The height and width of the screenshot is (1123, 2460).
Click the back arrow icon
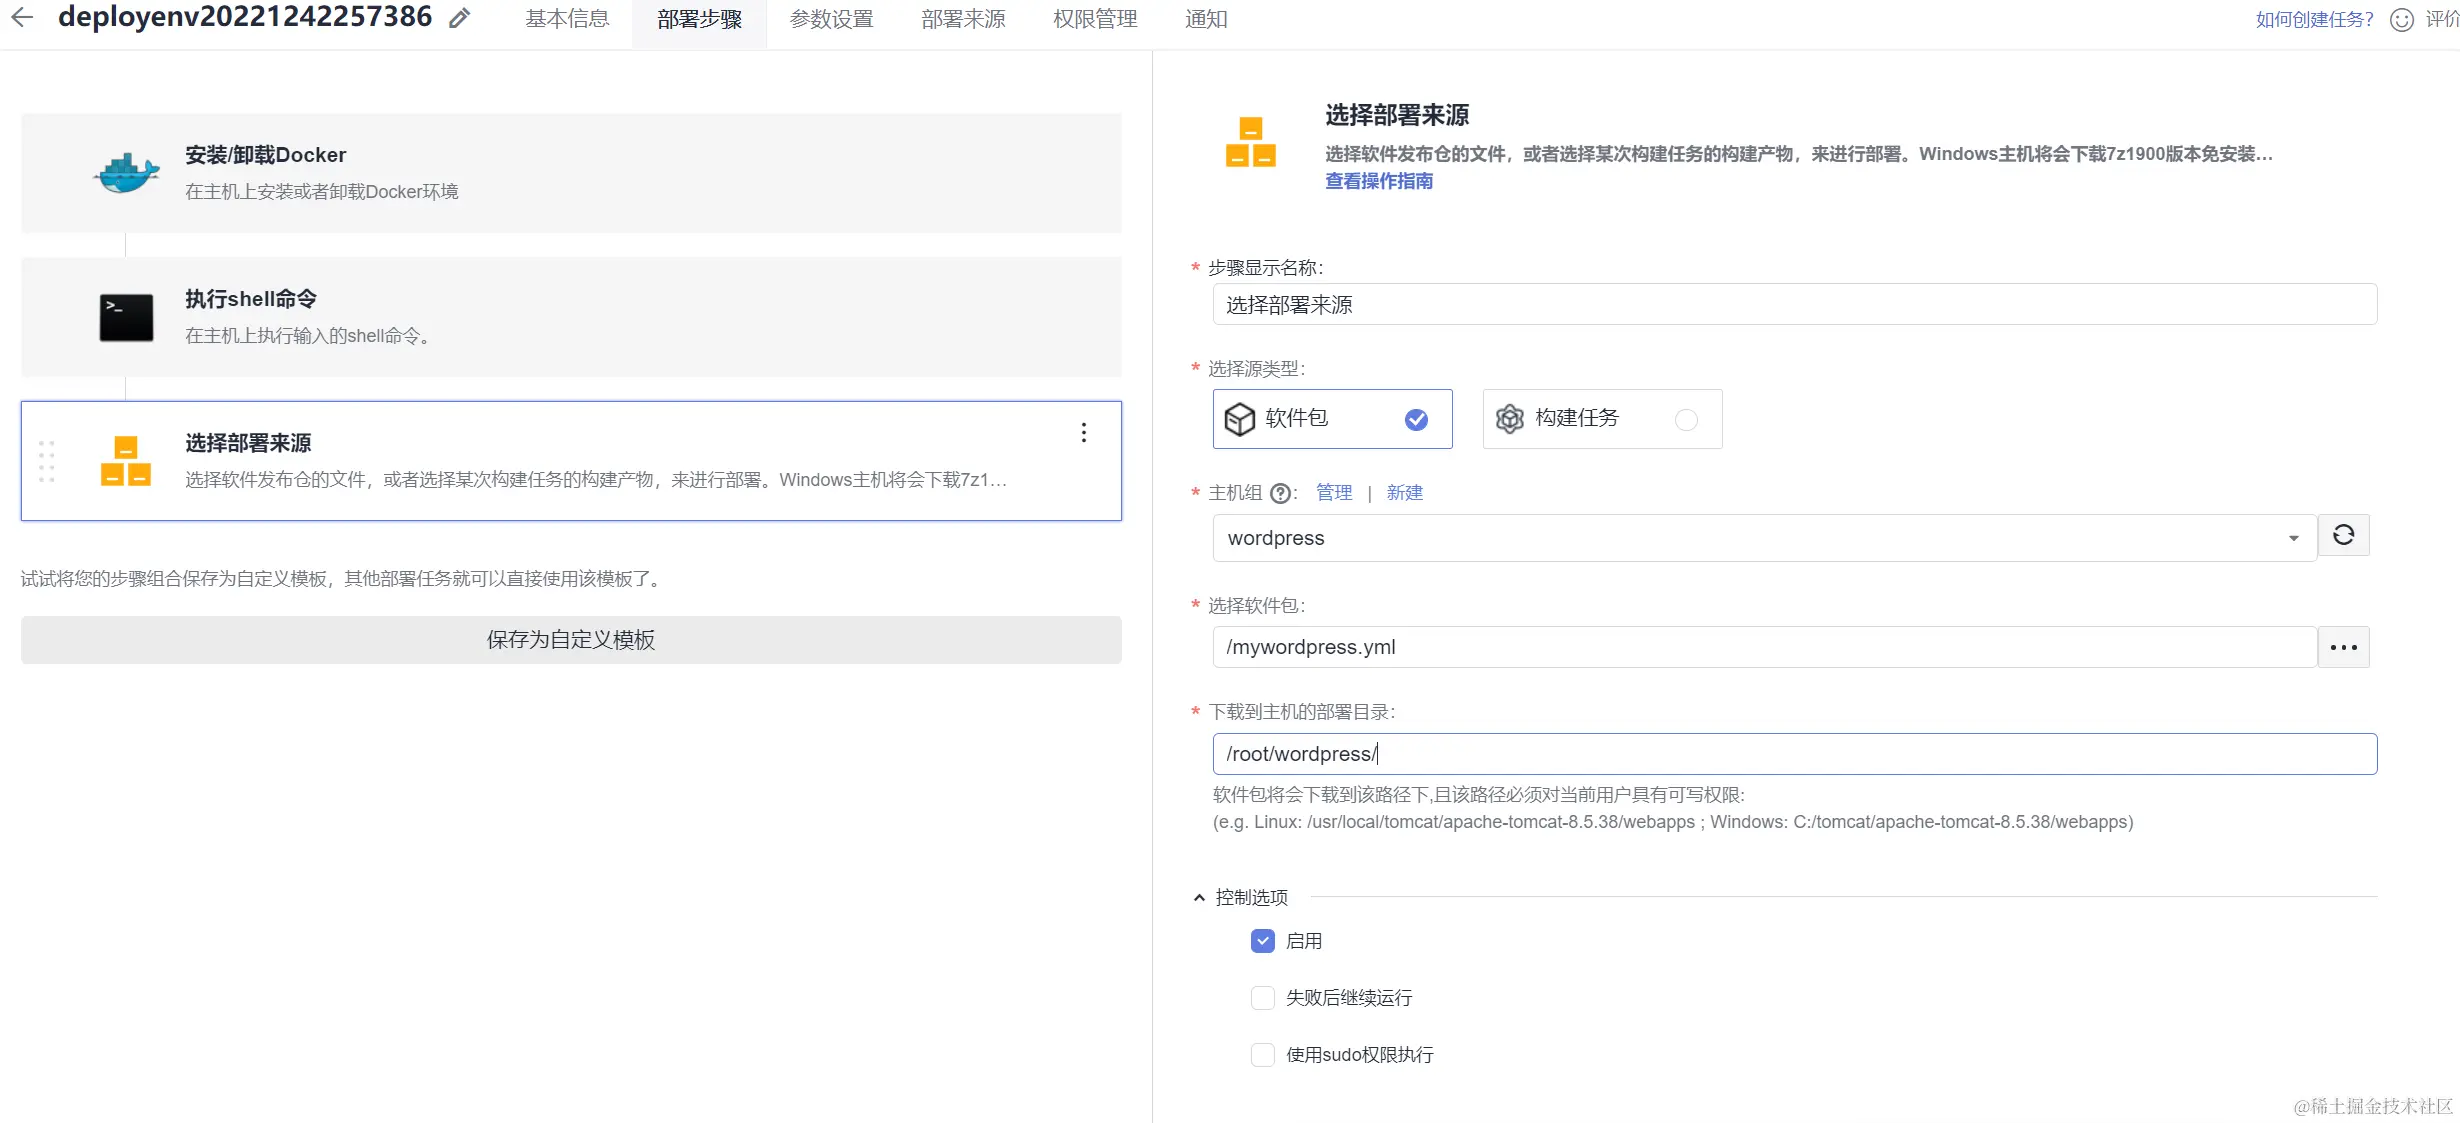22,17
